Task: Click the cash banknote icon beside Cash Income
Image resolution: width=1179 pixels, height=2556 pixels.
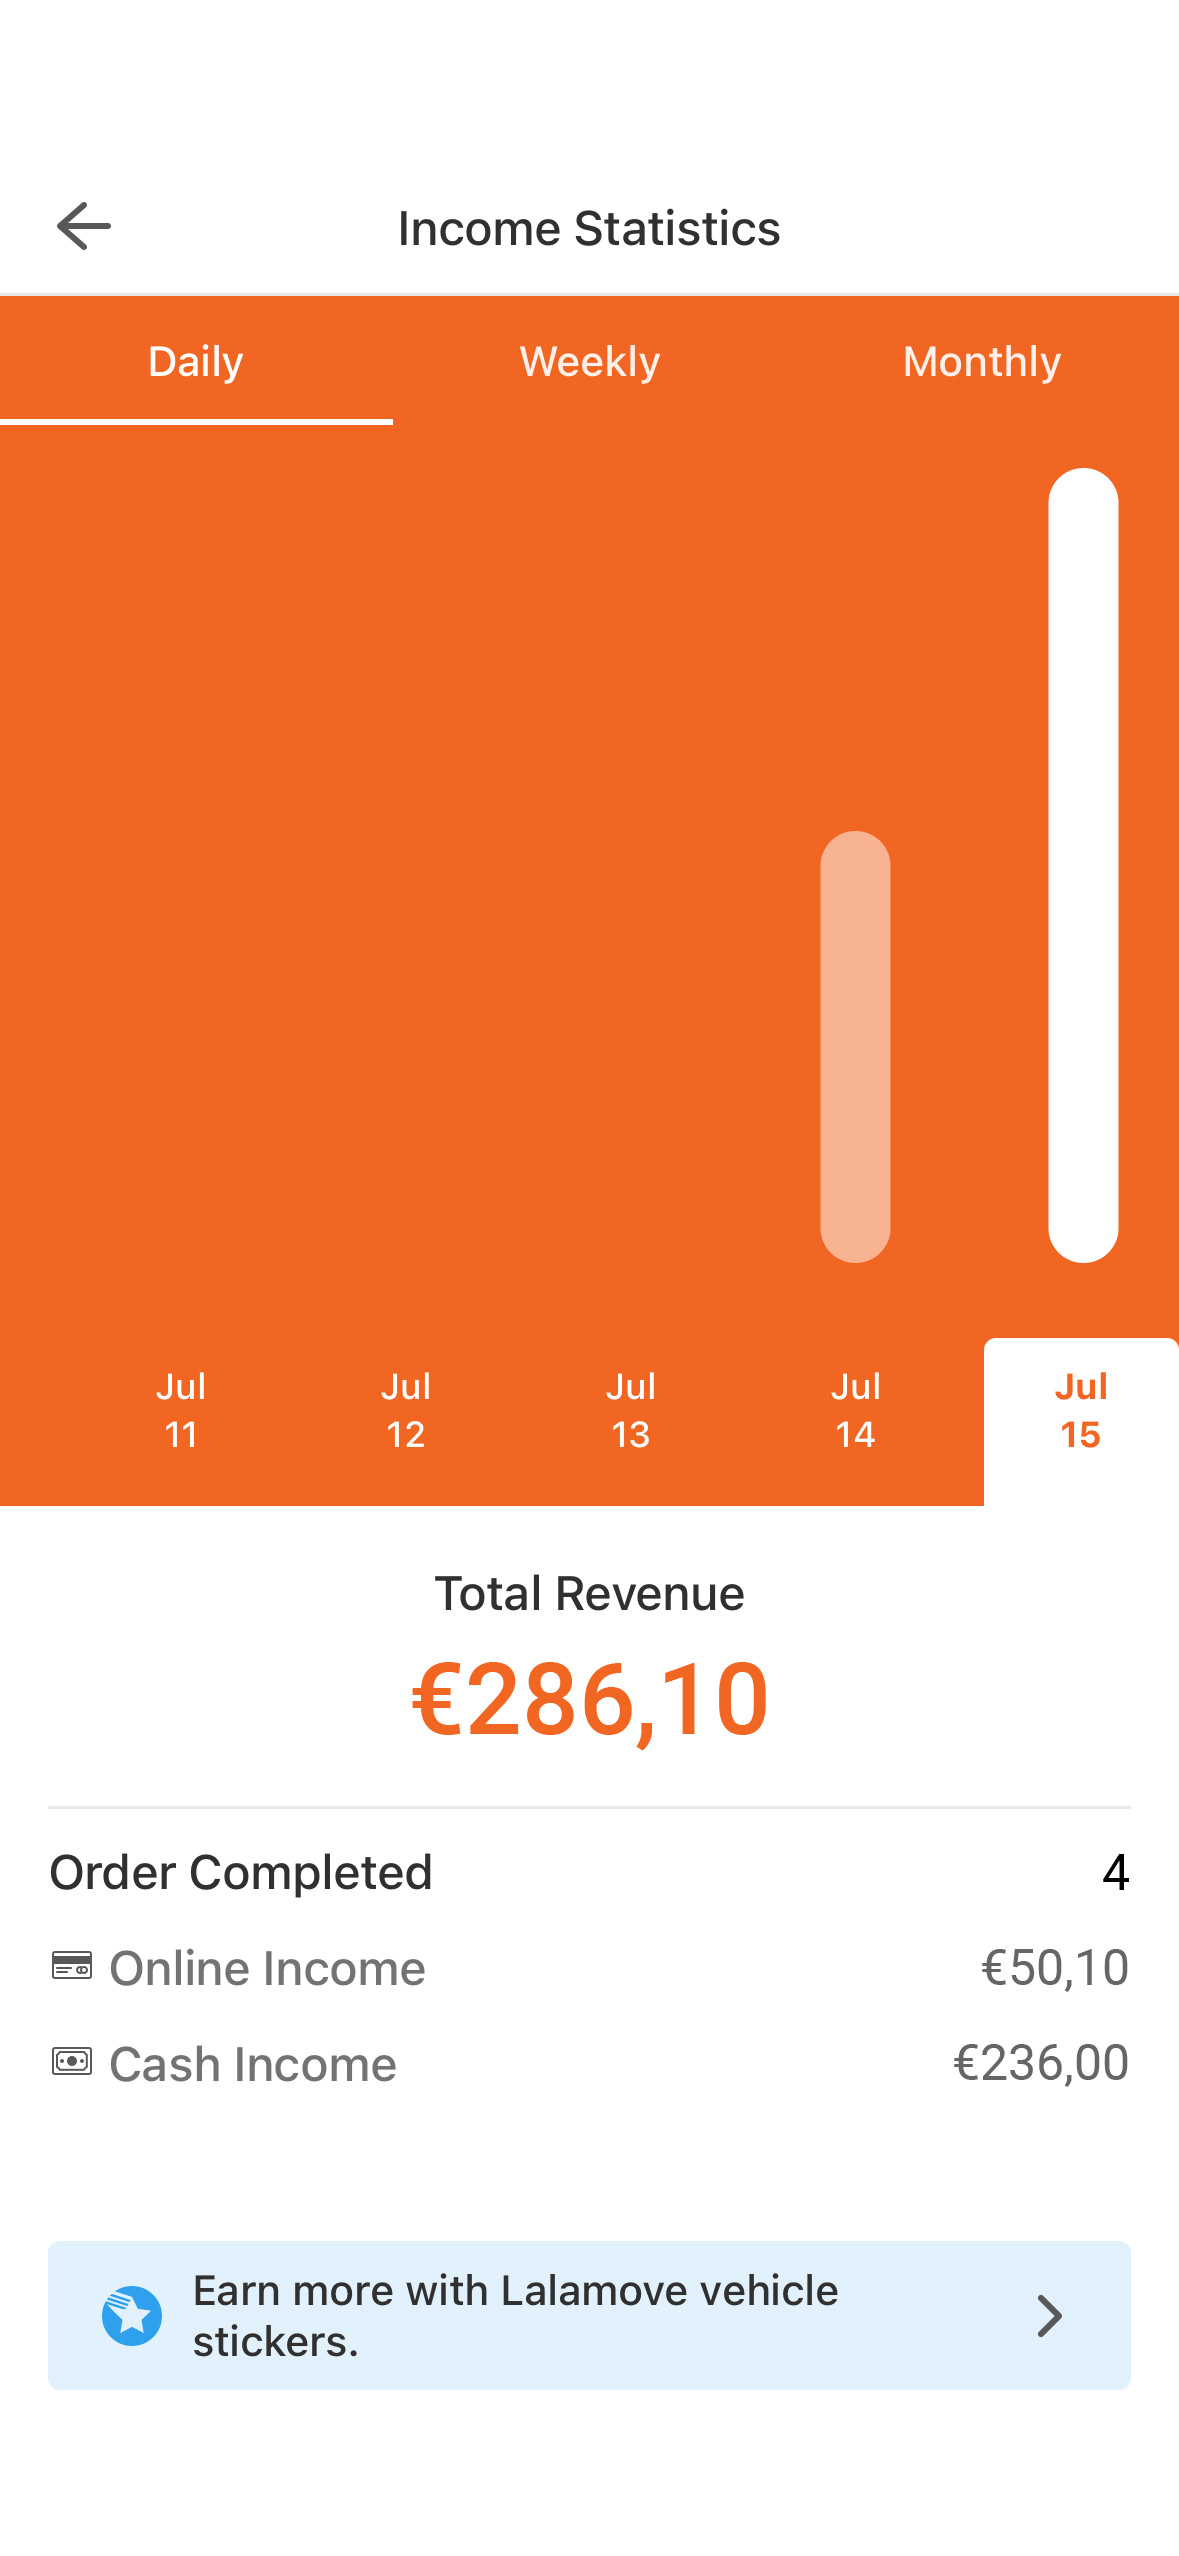Action: click(72, 2062)
